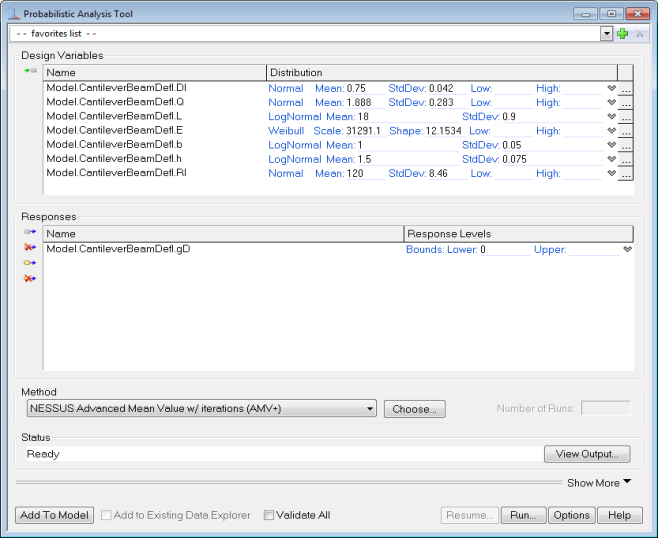Click ellipsis button for CantileverBeamDefl.RI row
The height and width of the screenshot is (538, 658).
coord(626,174)
